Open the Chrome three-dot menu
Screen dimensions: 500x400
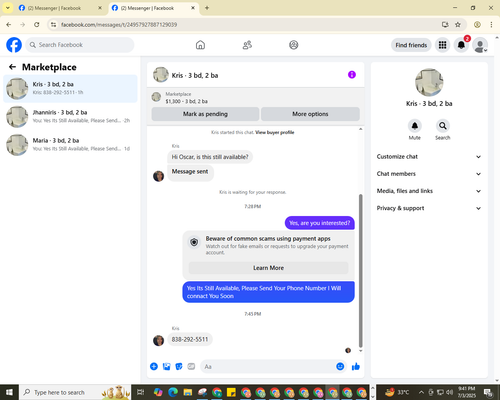491,25
